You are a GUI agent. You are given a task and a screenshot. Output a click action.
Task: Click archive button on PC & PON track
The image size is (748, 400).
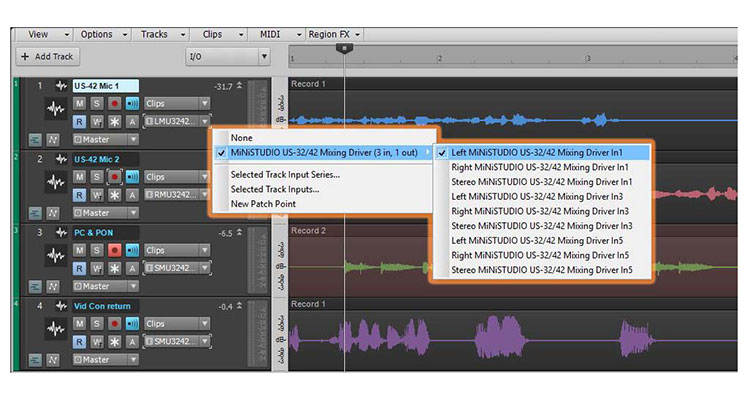[132, 268]
